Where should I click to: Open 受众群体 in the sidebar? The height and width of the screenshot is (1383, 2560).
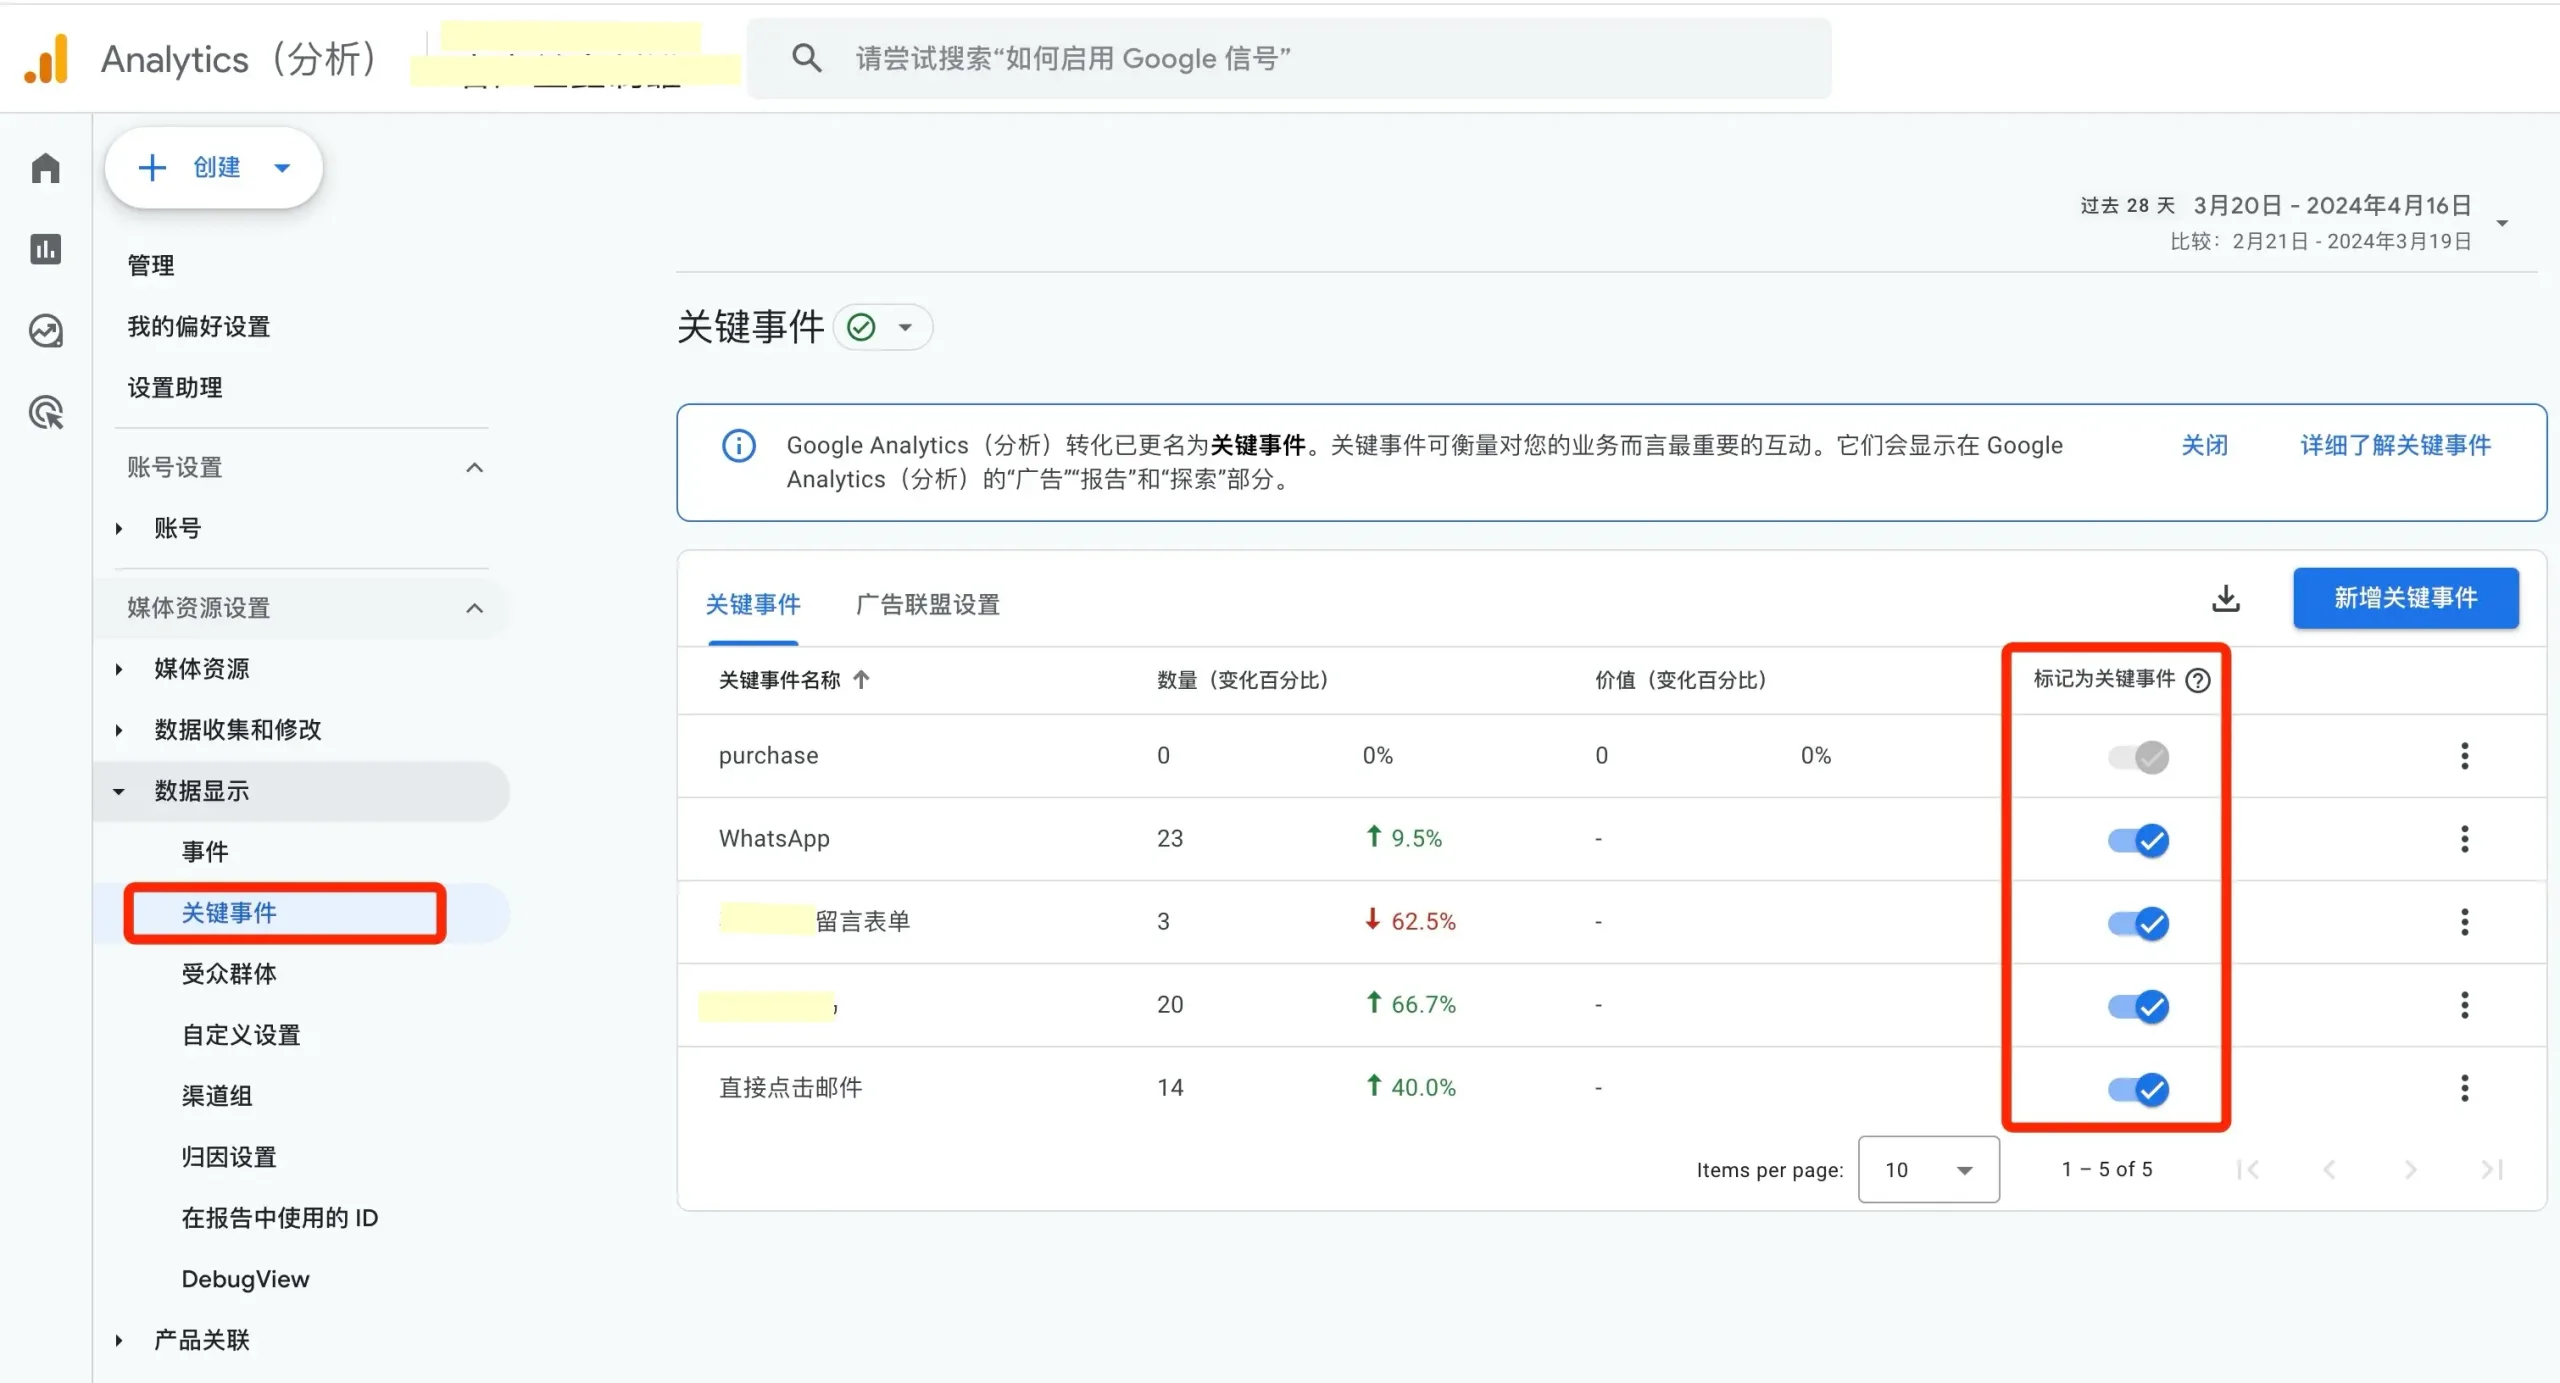229,974
